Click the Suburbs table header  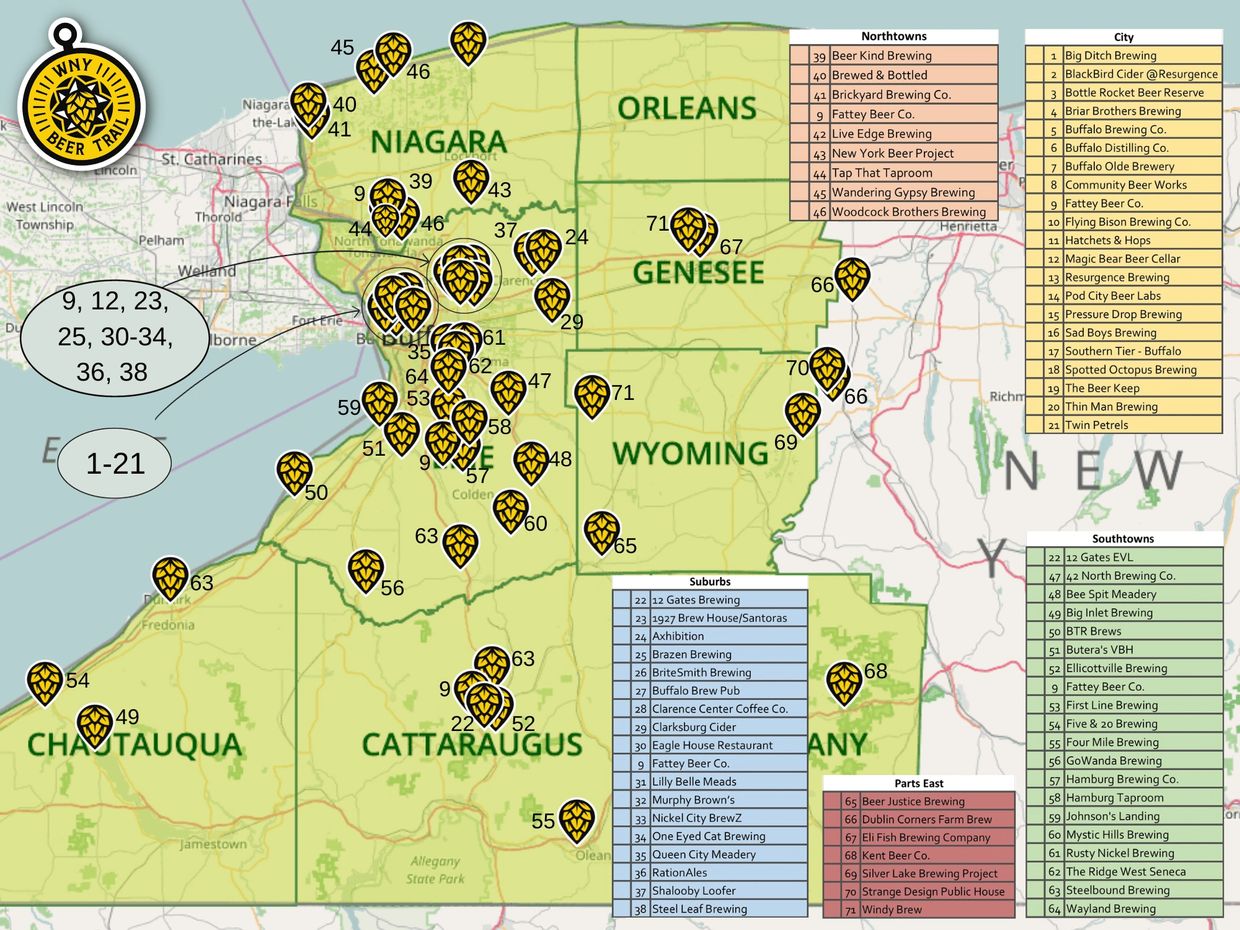tap(710, 581)
